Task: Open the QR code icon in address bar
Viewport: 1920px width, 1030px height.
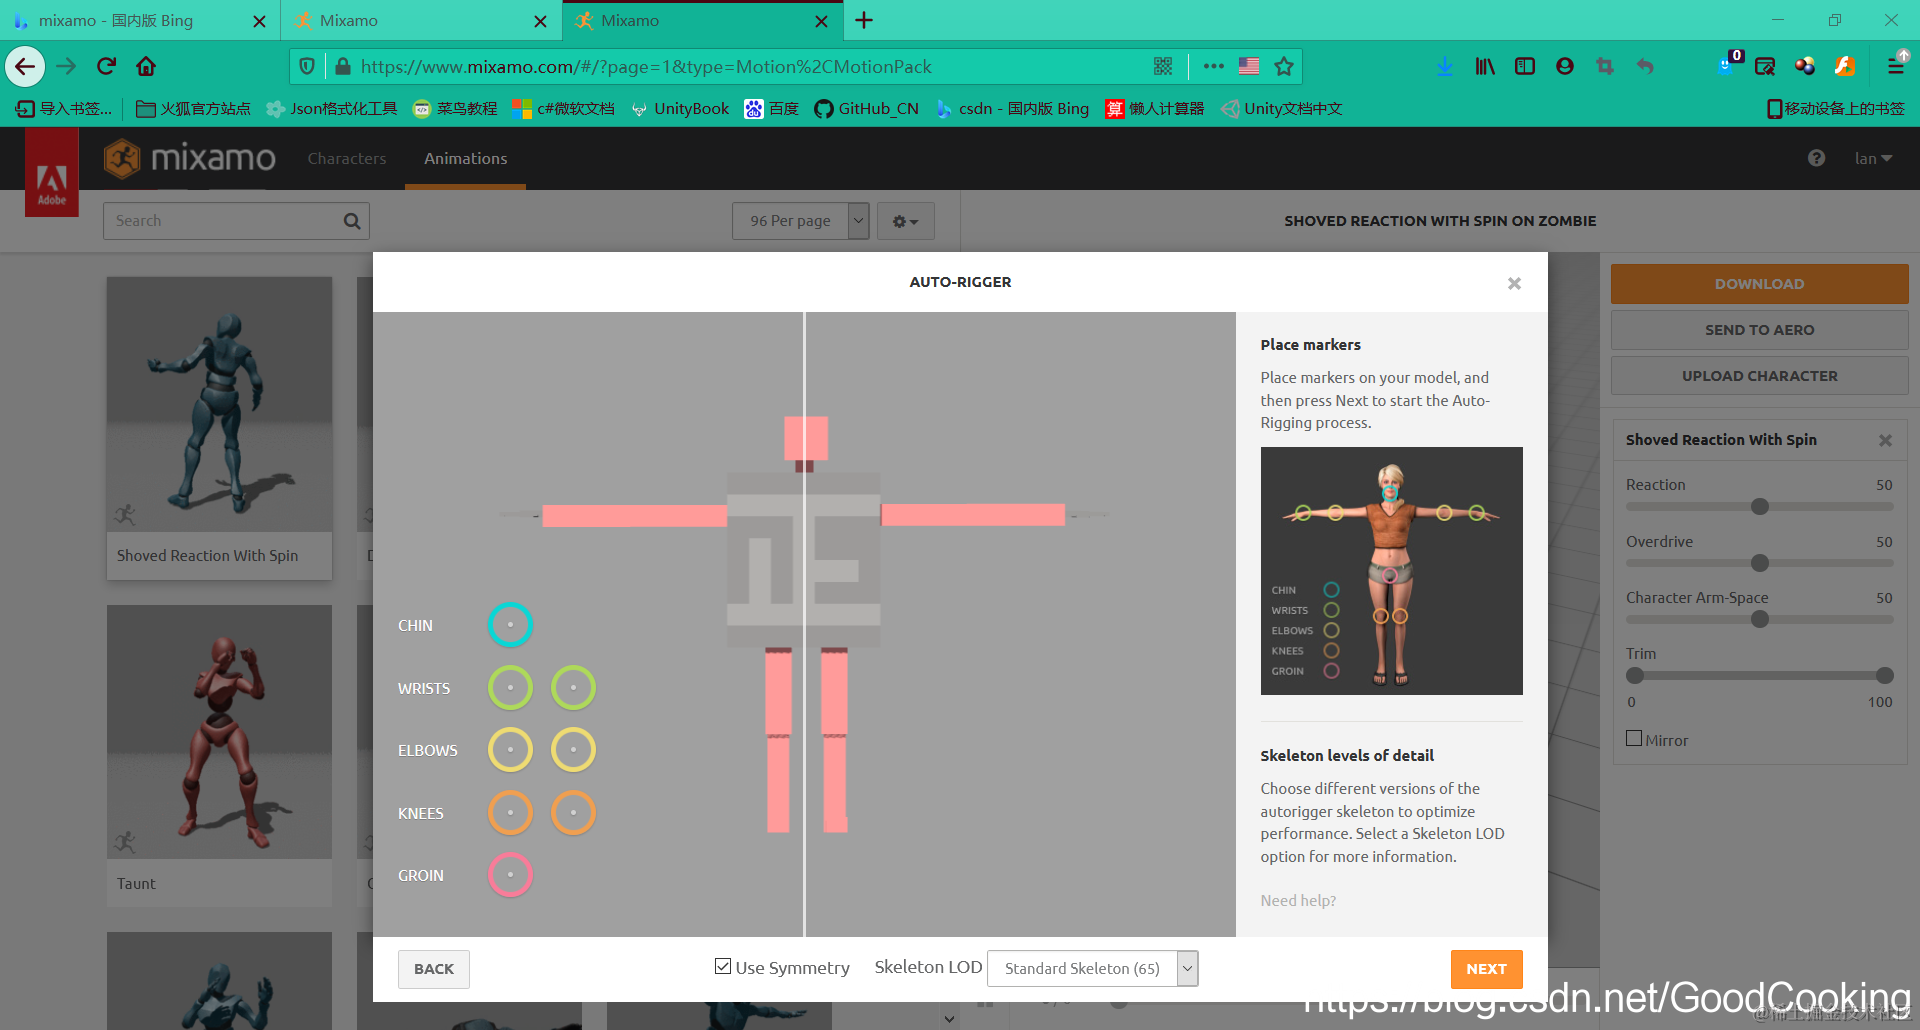Action: point(1163,67)
